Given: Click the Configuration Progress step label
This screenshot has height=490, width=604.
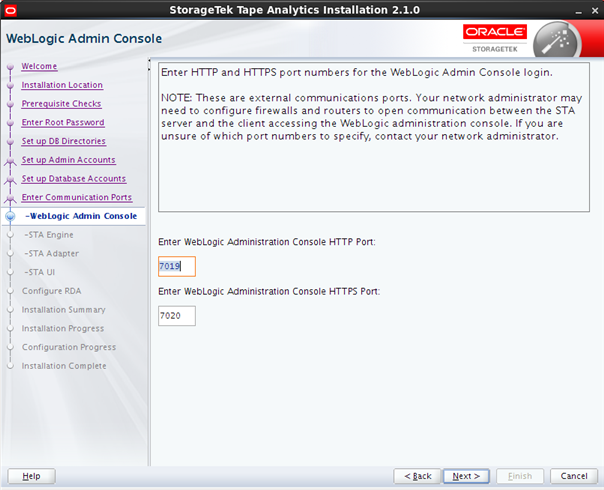Looking at the screenshot, I should [69, 347].
